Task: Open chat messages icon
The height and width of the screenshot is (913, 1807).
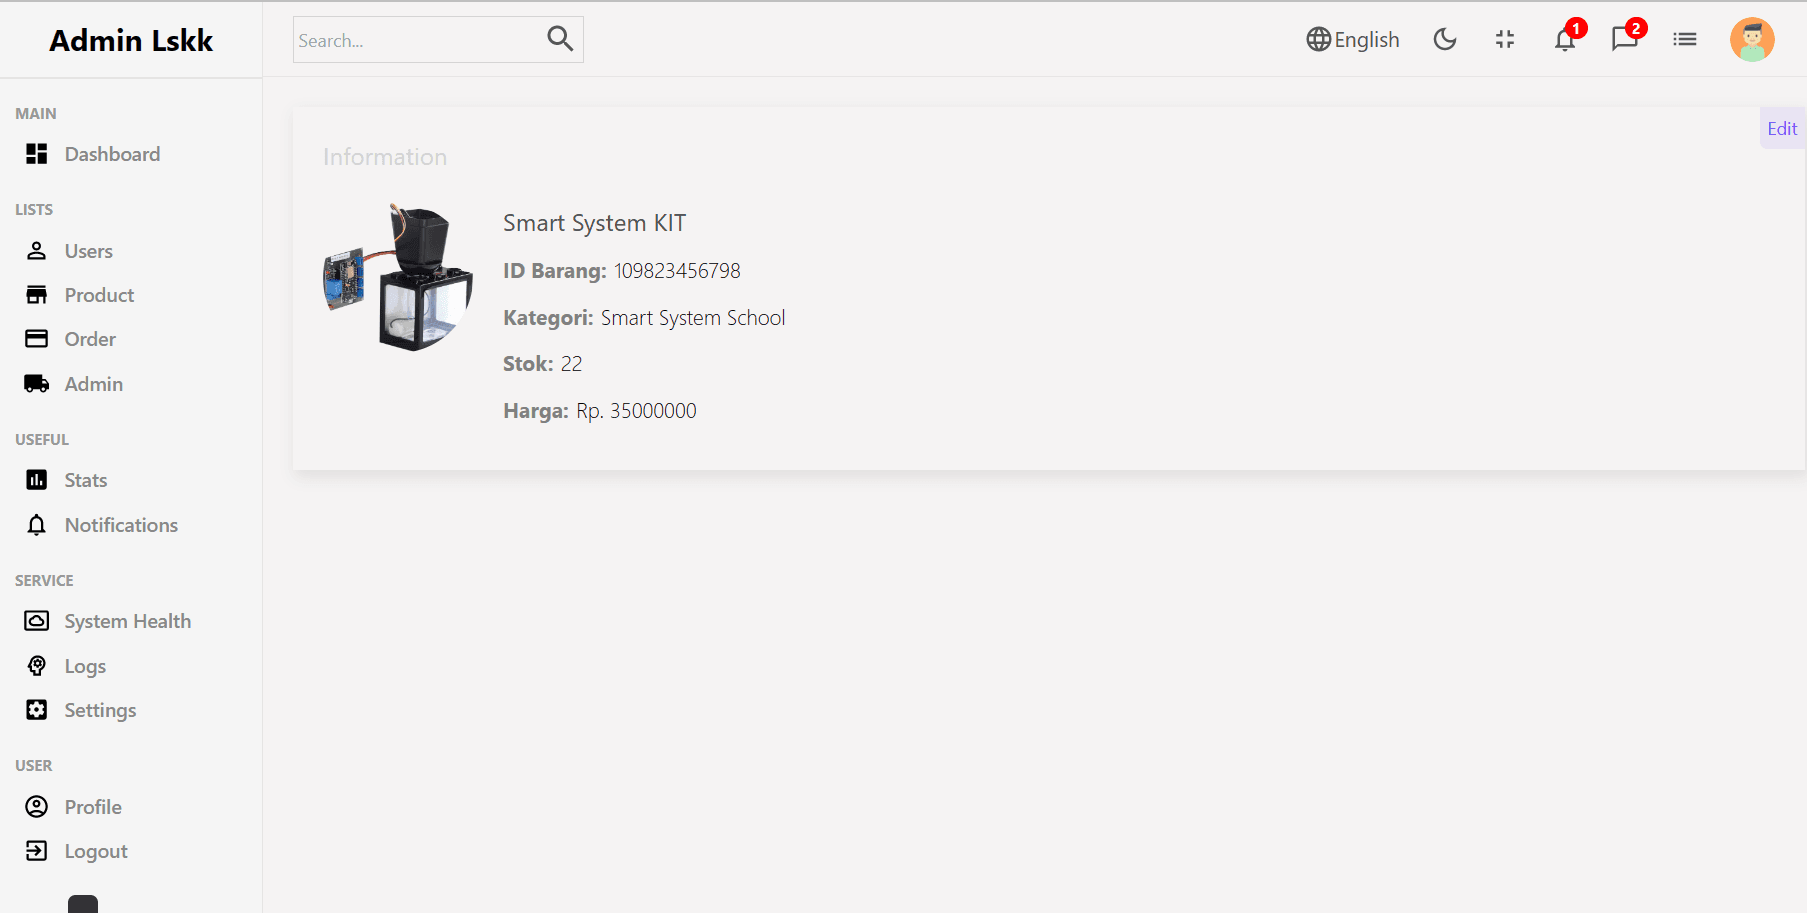Action: [1624, 39]
